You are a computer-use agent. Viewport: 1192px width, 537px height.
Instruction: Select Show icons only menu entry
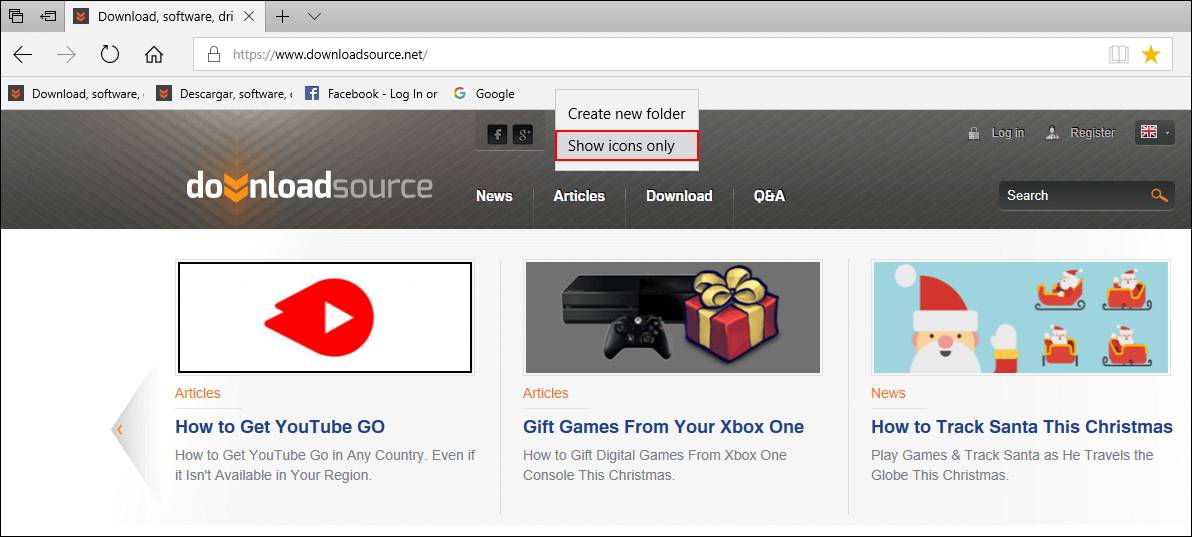click(x=626, y=146)
